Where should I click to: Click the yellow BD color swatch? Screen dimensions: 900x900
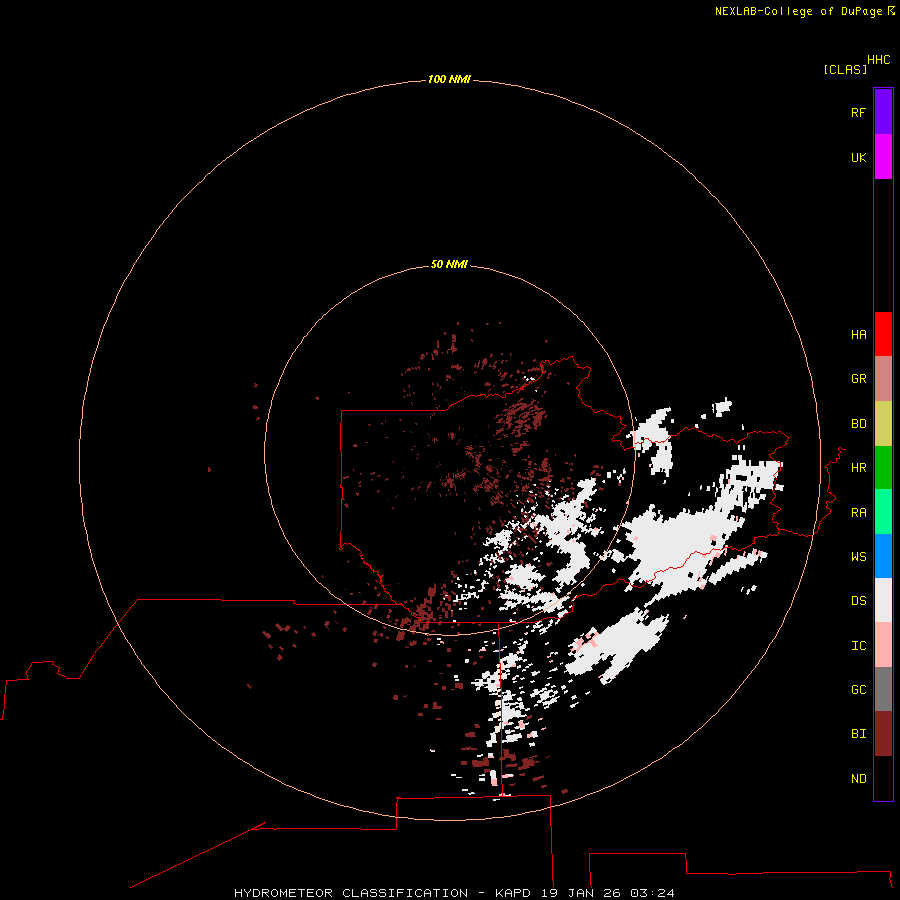click(883, 424)
